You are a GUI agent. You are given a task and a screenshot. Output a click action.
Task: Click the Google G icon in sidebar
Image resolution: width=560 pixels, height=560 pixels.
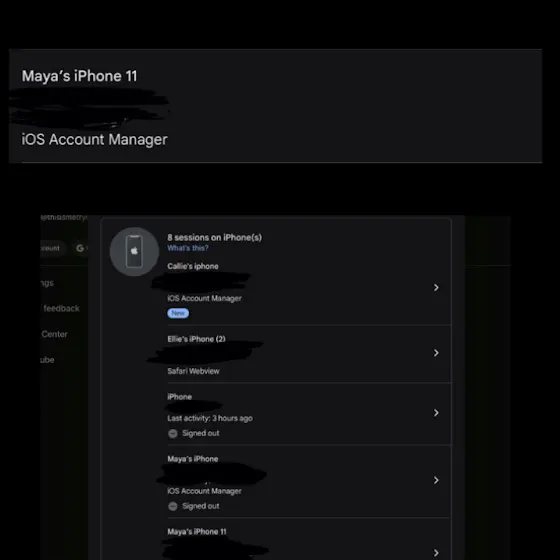click(80, 248)
